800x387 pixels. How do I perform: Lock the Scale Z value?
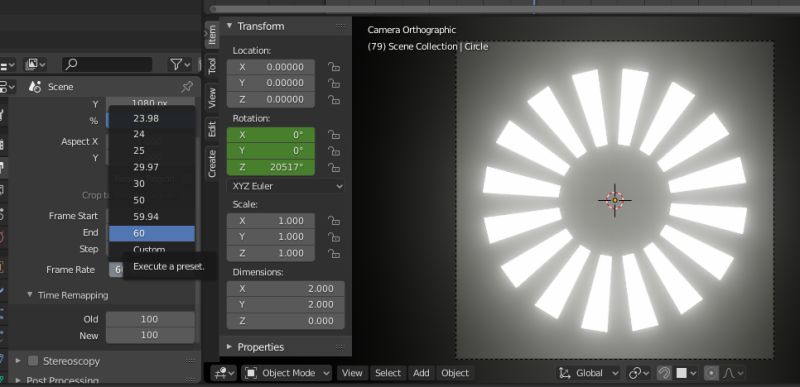(334, 253)
